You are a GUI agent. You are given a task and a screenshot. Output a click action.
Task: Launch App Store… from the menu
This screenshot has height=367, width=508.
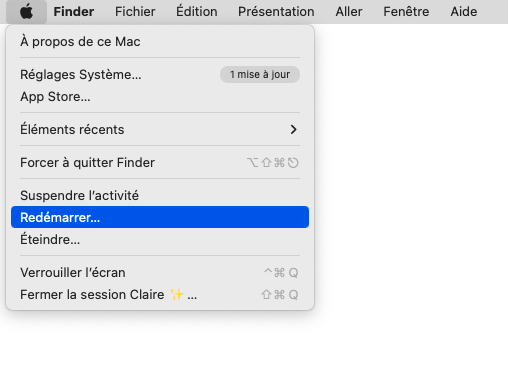[160, 97]
